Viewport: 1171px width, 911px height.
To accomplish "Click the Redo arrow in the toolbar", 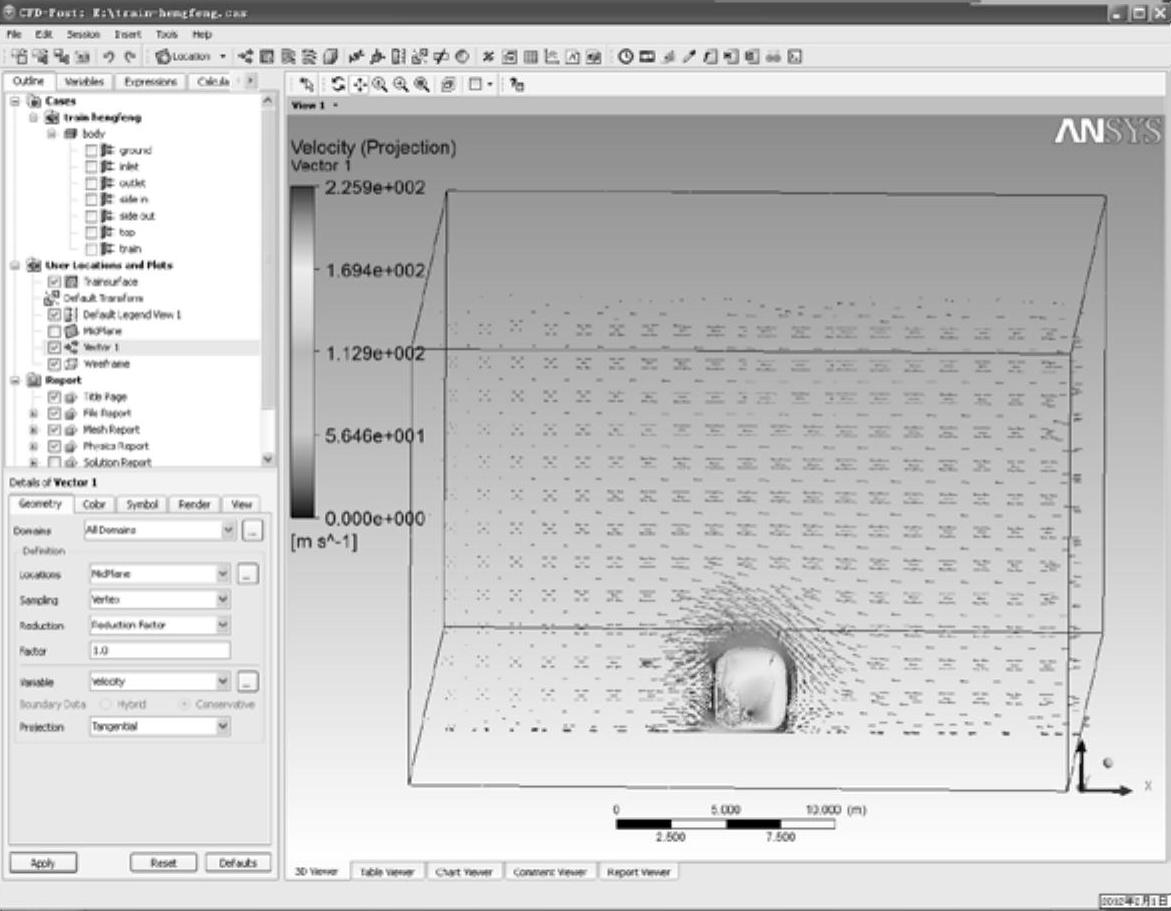I will (x=129, y=57).
